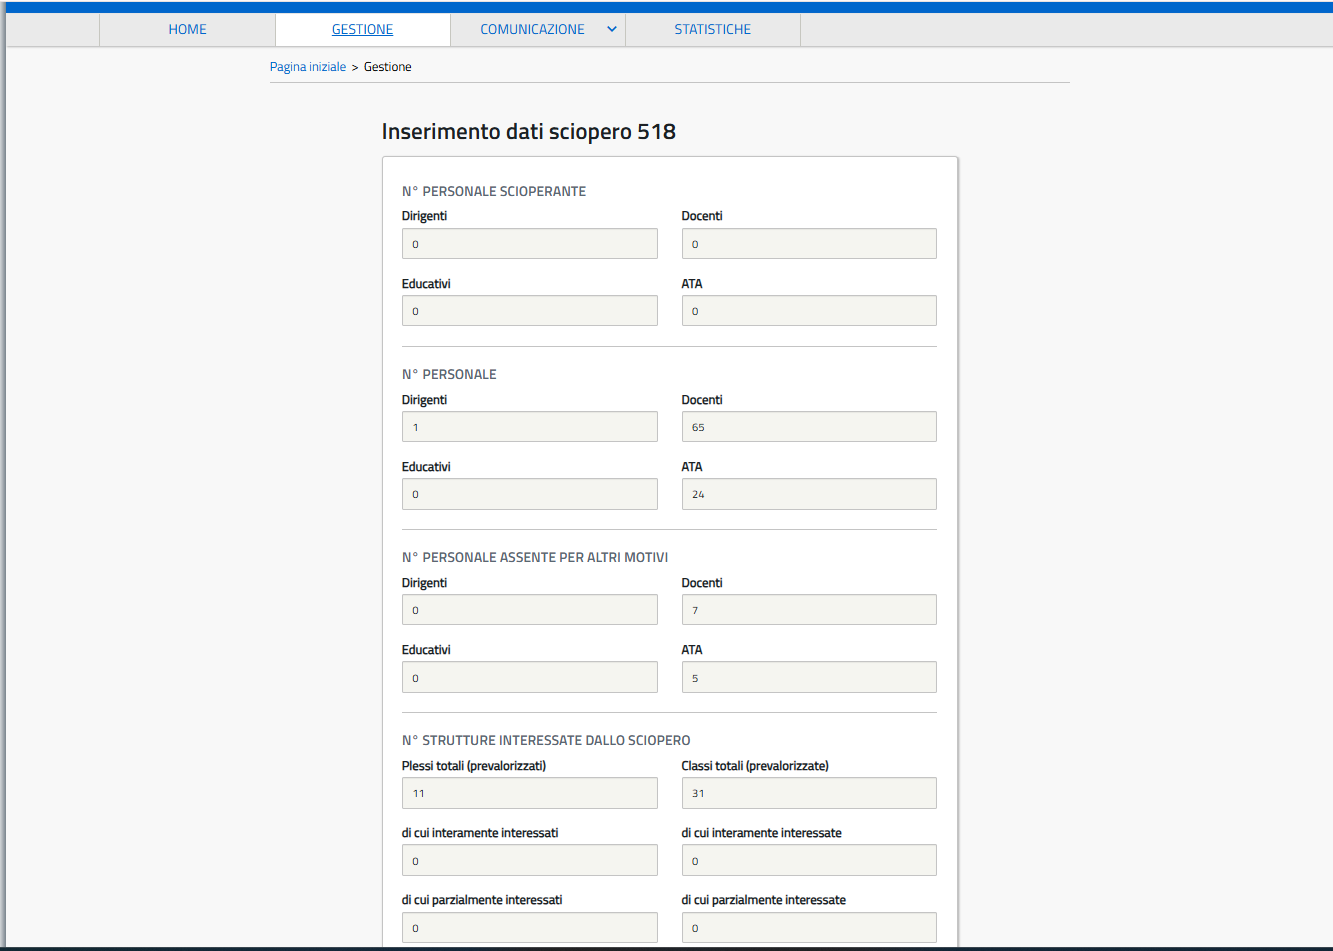Click the N° Personale ATA field showing 24
This screenshot has height=951, width=1333.
coord(808,494)
